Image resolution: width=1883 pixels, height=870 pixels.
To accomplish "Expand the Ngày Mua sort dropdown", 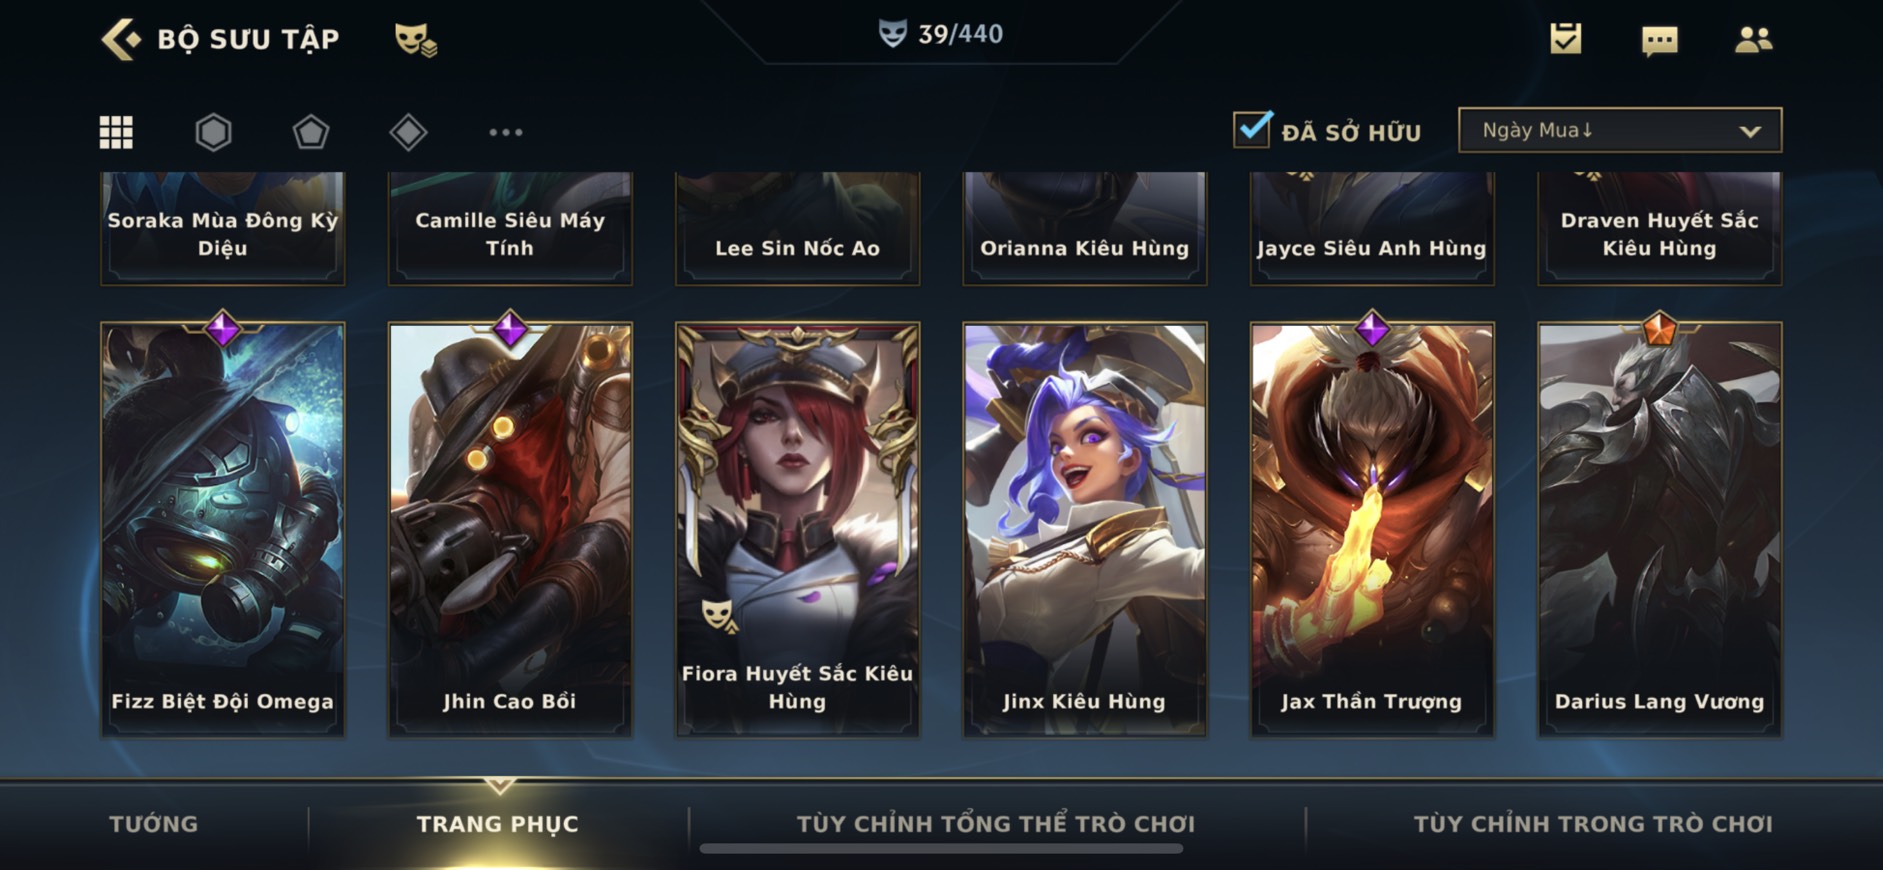I will pyautogui.click(x=1620, y=130).
